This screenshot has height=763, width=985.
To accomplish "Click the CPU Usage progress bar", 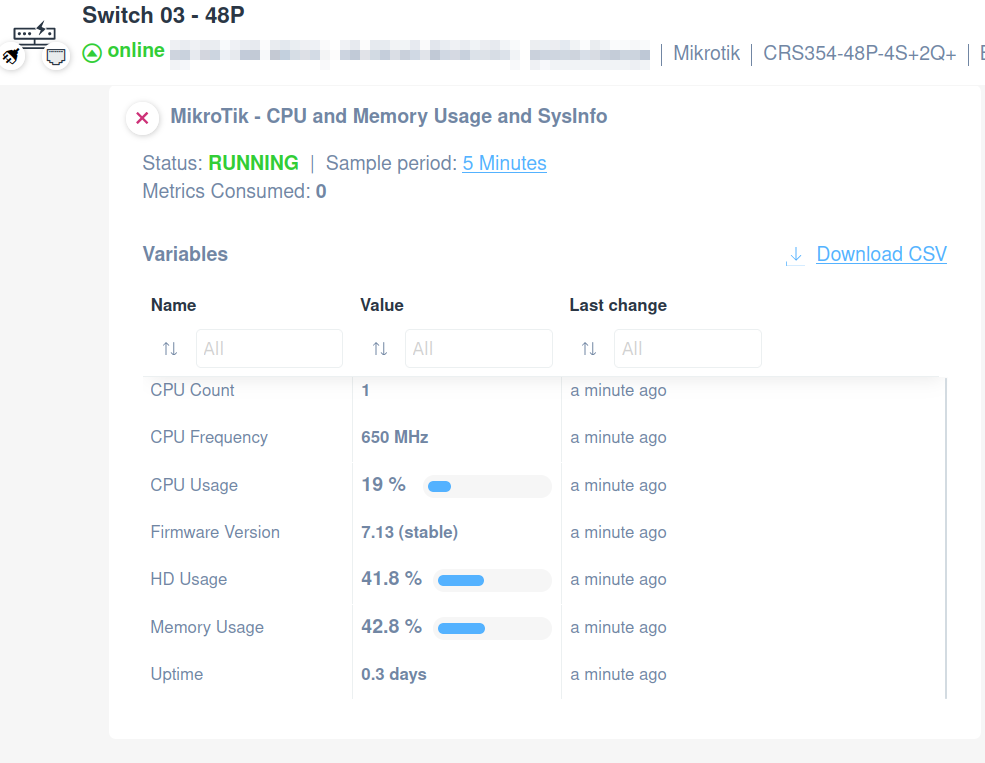I will click(487, 487).
